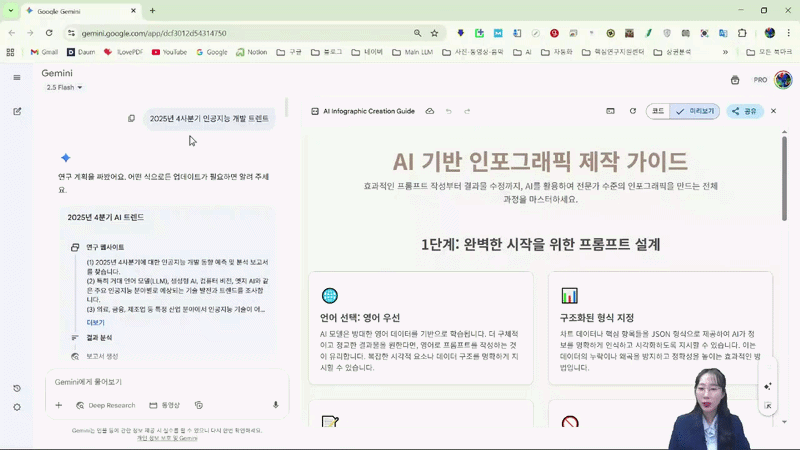This screenshot has width=800, height=450.
Task: Open the activity history icon in sidebar
Action: click(x=16, y=388)
